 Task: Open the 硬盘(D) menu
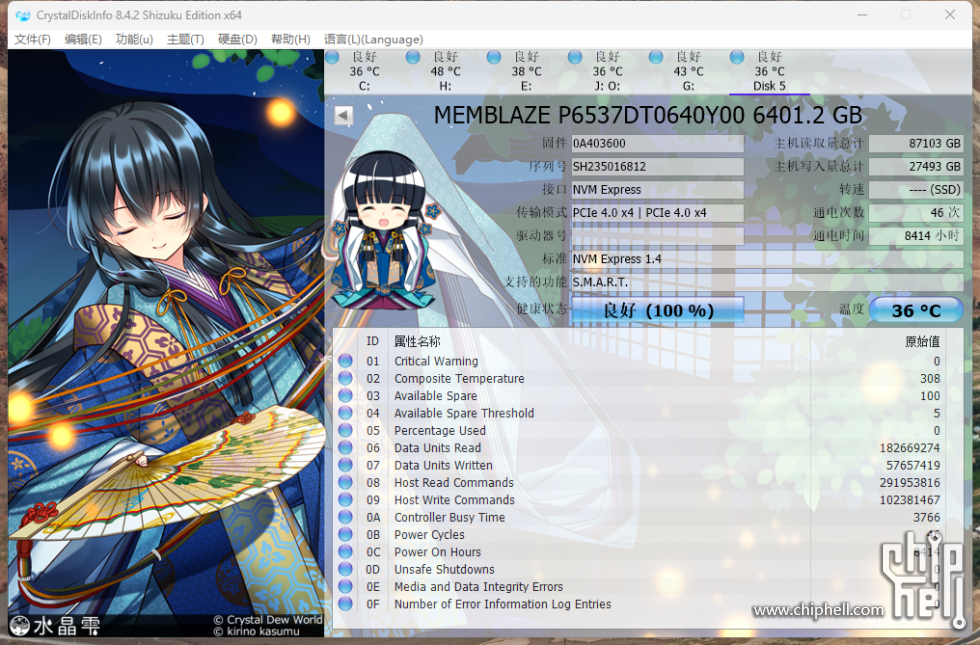pos(238,39)
